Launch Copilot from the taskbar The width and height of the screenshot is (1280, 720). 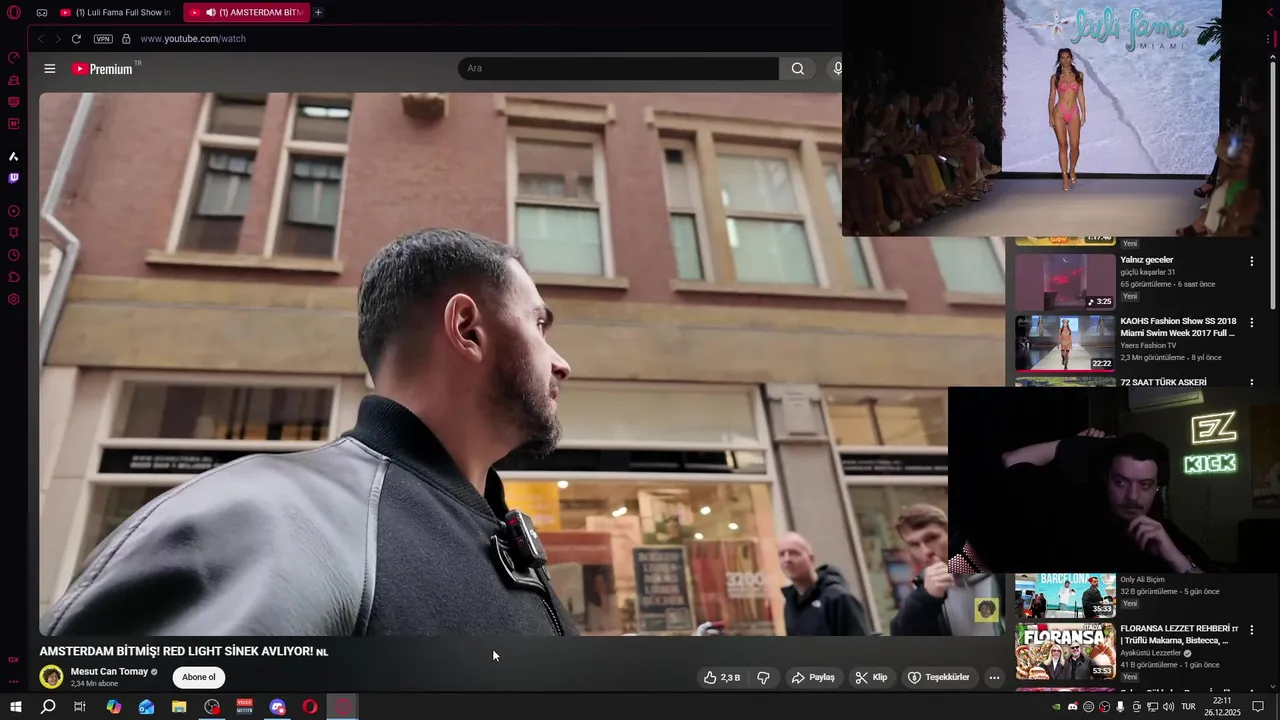tap(113, 707)
